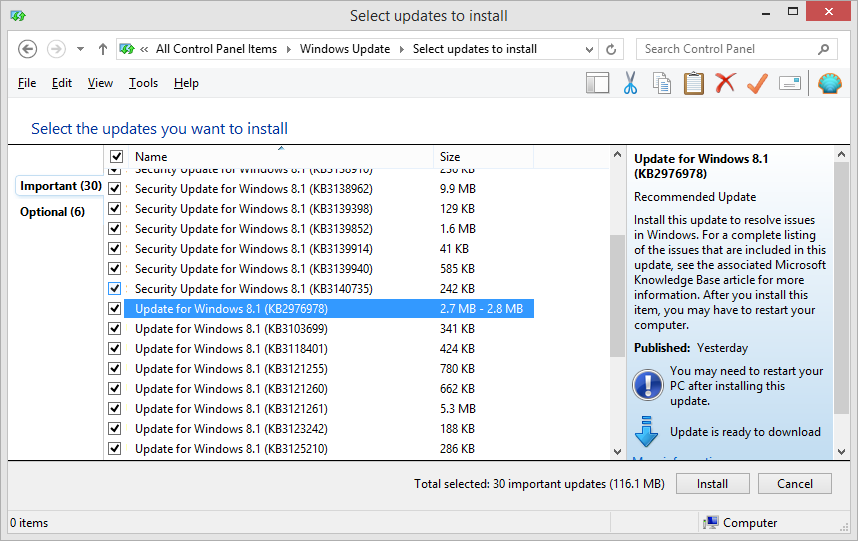Select Update for Windows 8.1 (KB3121261) row

(329, 409)
